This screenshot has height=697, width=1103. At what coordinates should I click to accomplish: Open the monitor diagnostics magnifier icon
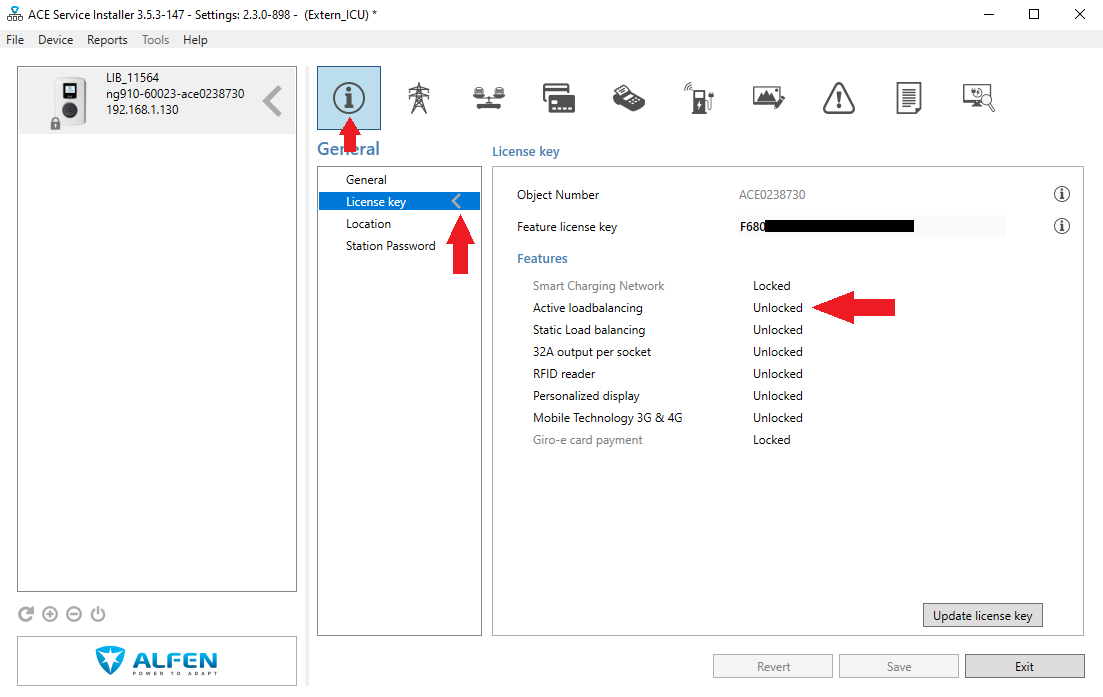[978, 98]
